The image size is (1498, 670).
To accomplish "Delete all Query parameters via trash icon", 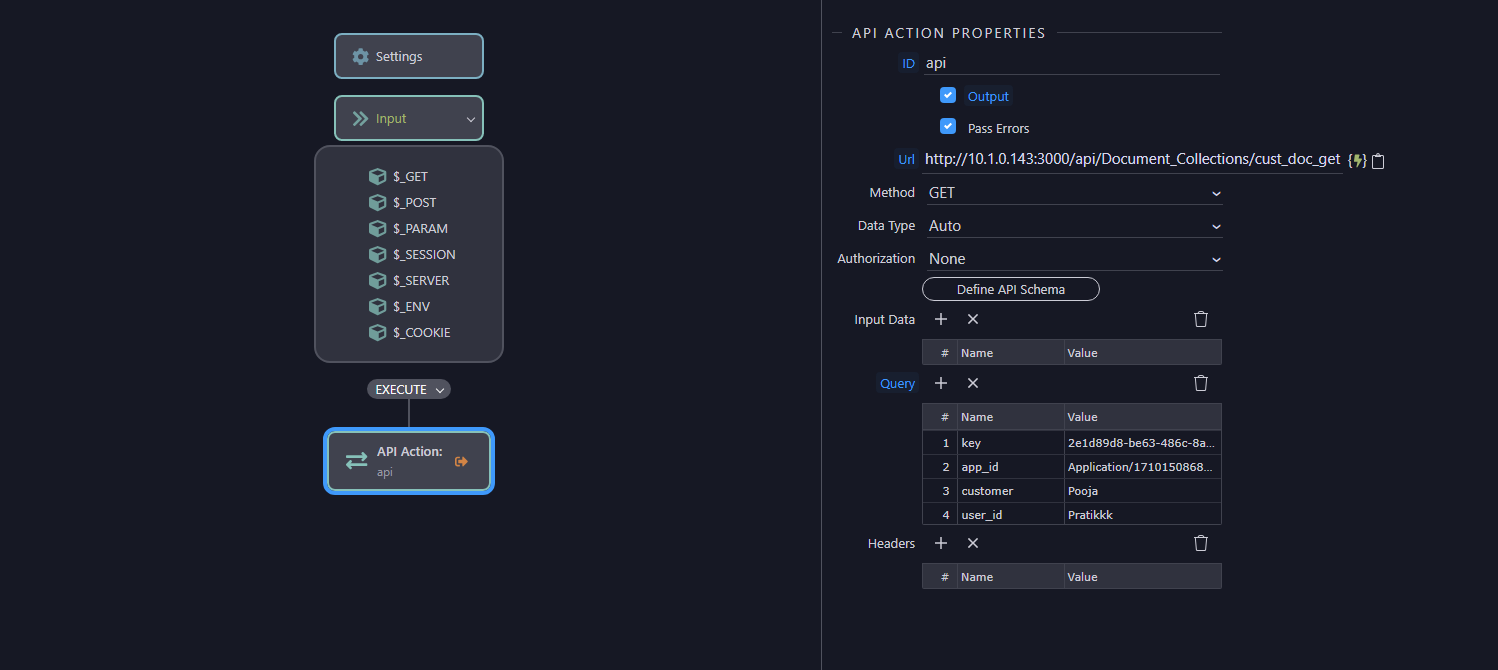I will 1200,383.
